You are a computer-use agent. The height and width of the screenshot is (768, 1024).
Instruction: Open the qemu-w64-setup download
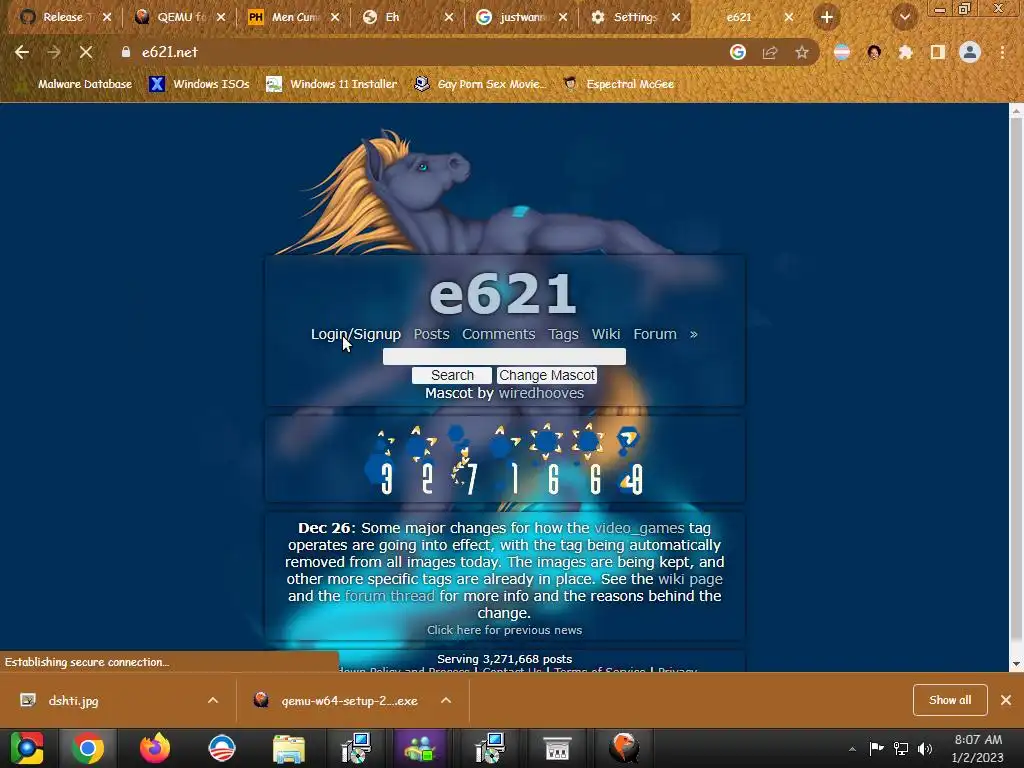coord(338,701)
